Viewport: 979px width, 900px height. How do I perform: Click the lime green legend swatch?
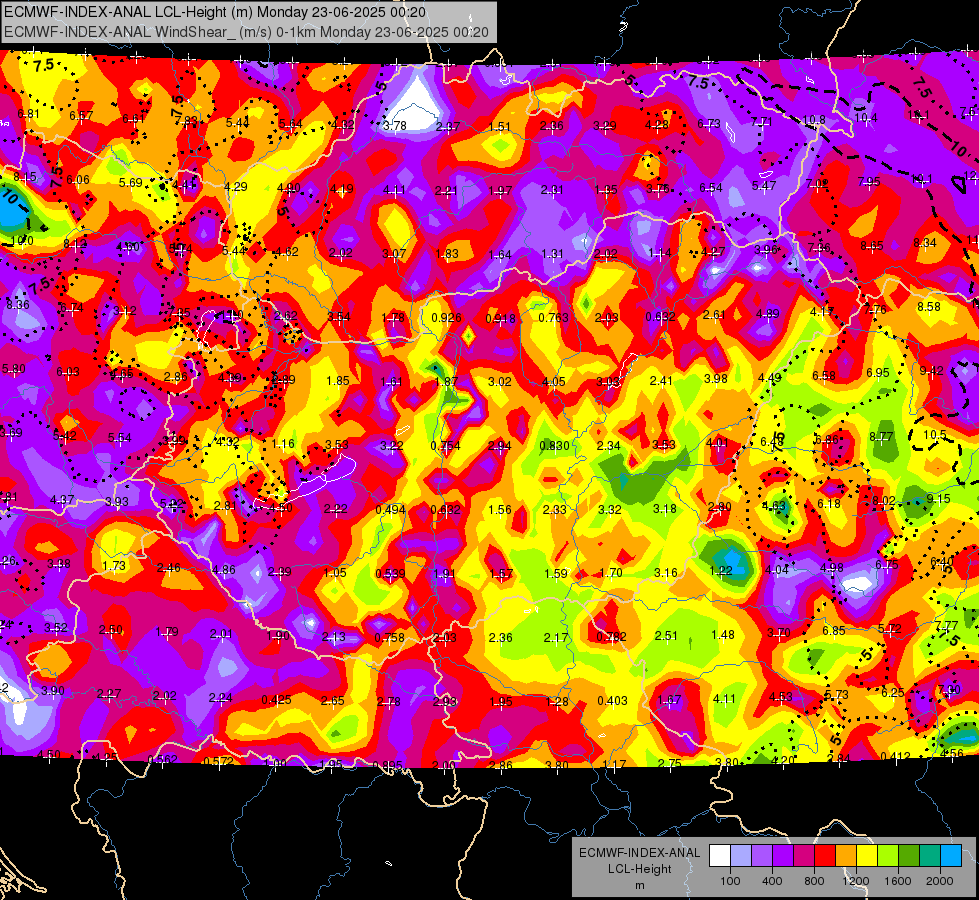(888, 855)
